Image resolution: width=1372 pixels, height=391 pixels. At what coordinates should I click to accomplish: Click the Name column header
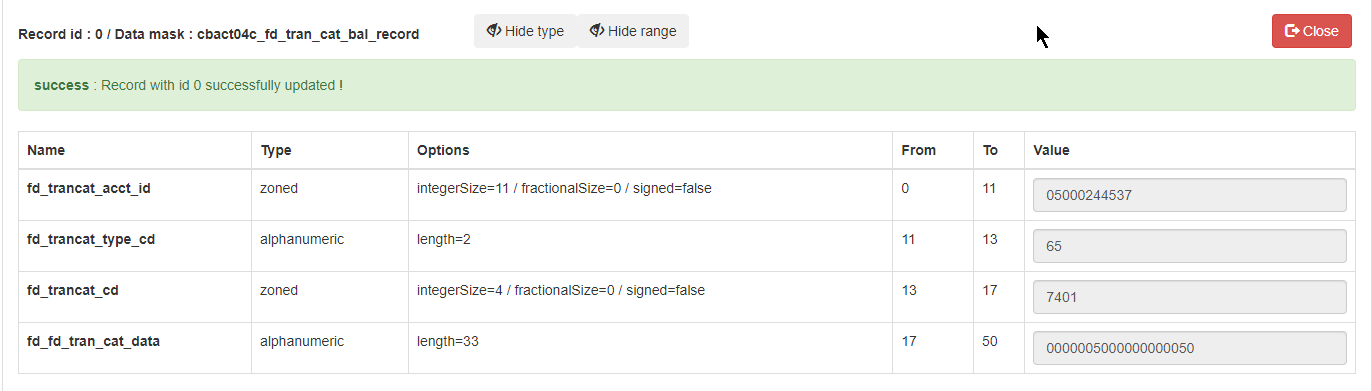(x=46, y=150)
